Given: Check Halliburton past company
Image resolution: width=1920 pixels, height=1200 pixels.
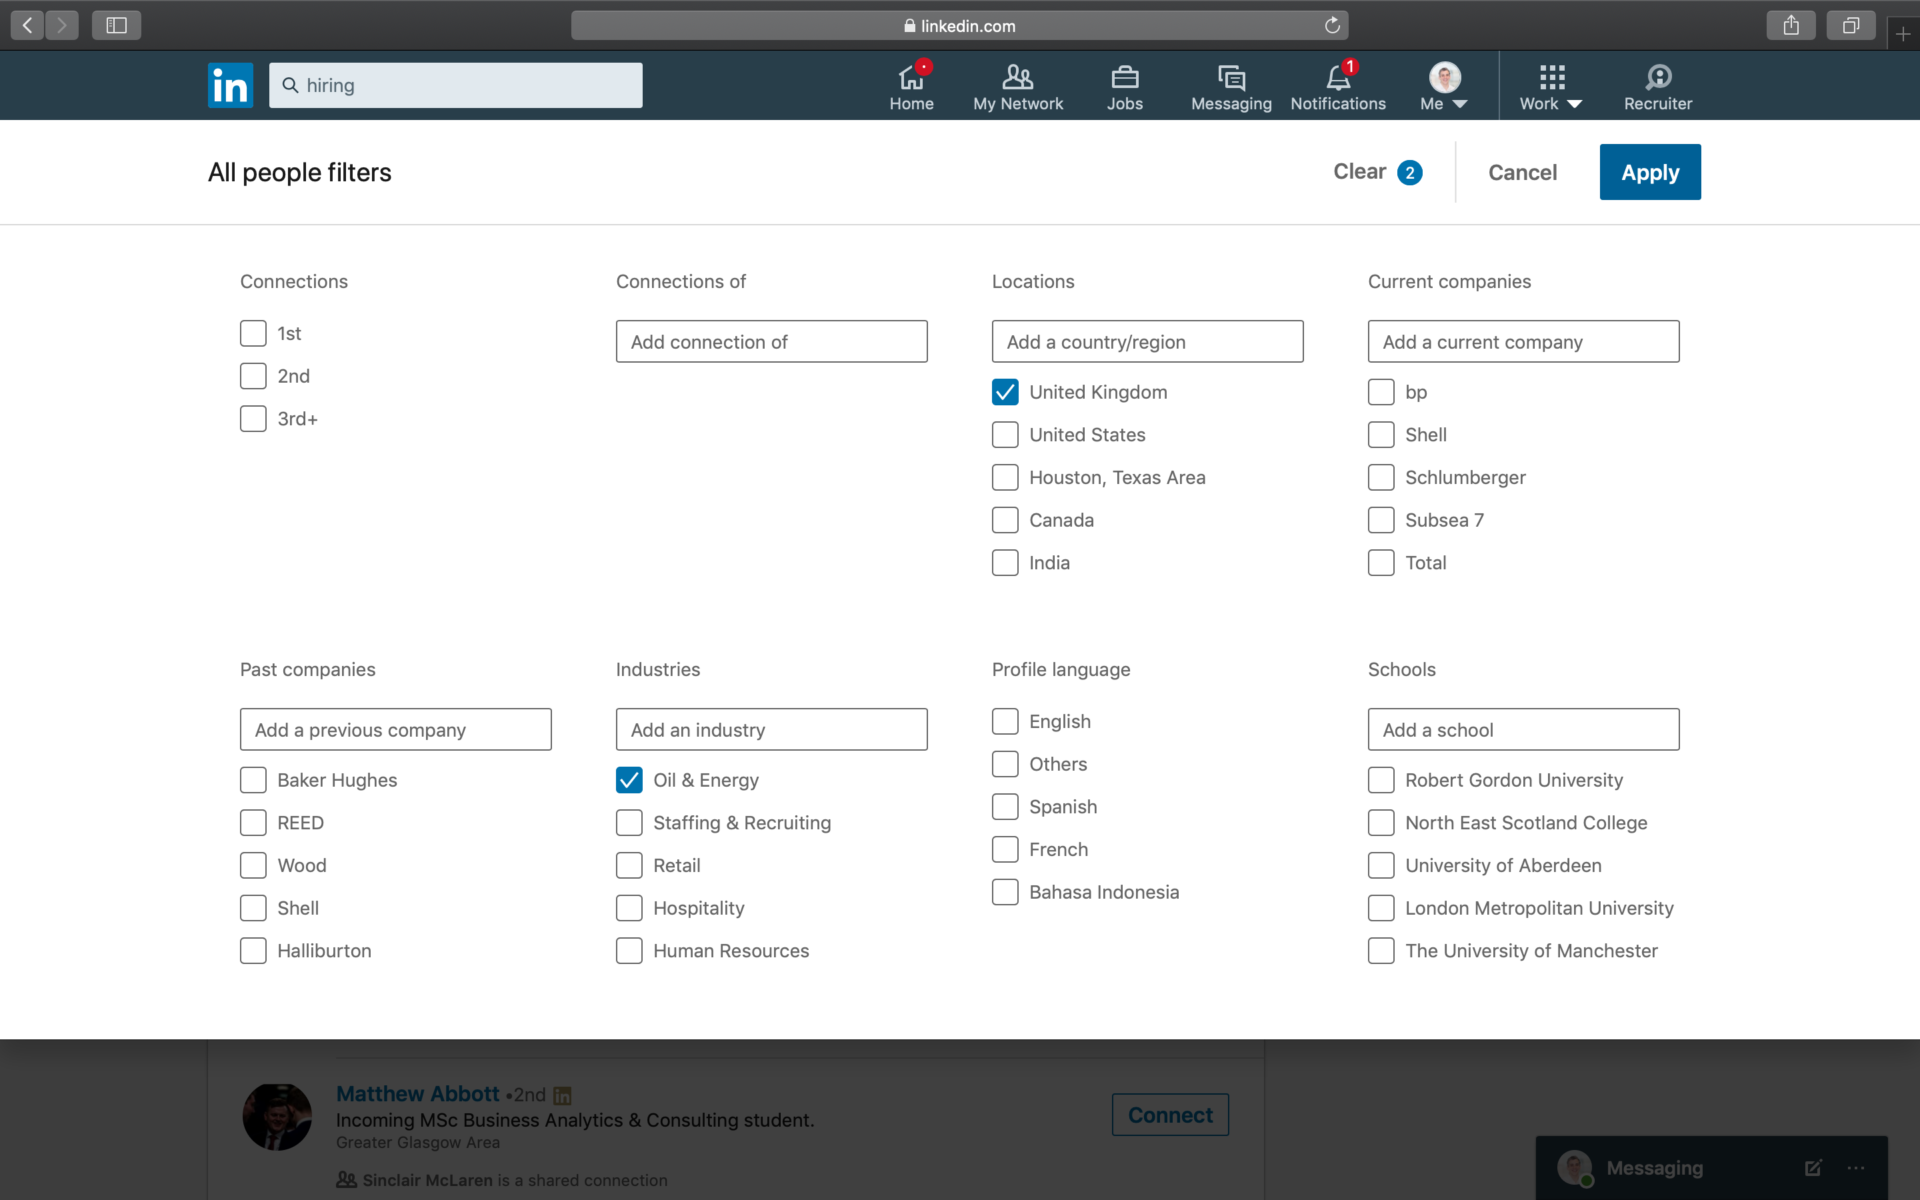Looking at the screenshot, I should point(253,951).
